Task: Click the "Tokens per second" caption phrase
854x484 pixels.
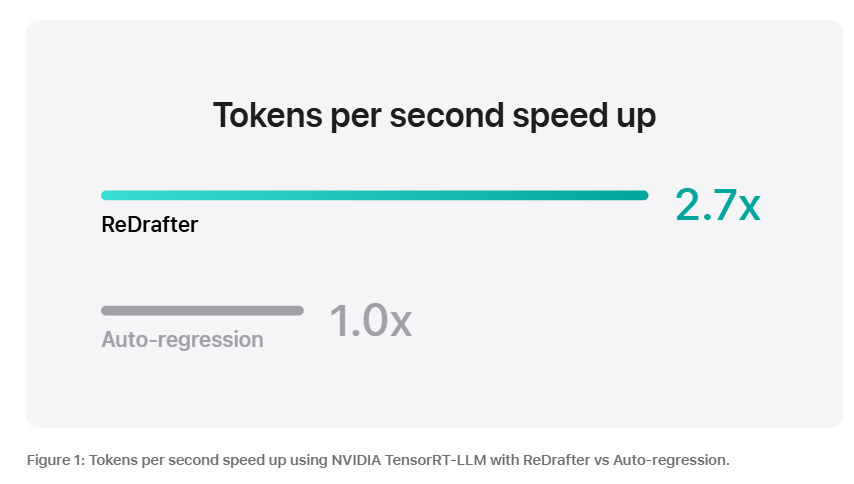Action: 150,460
